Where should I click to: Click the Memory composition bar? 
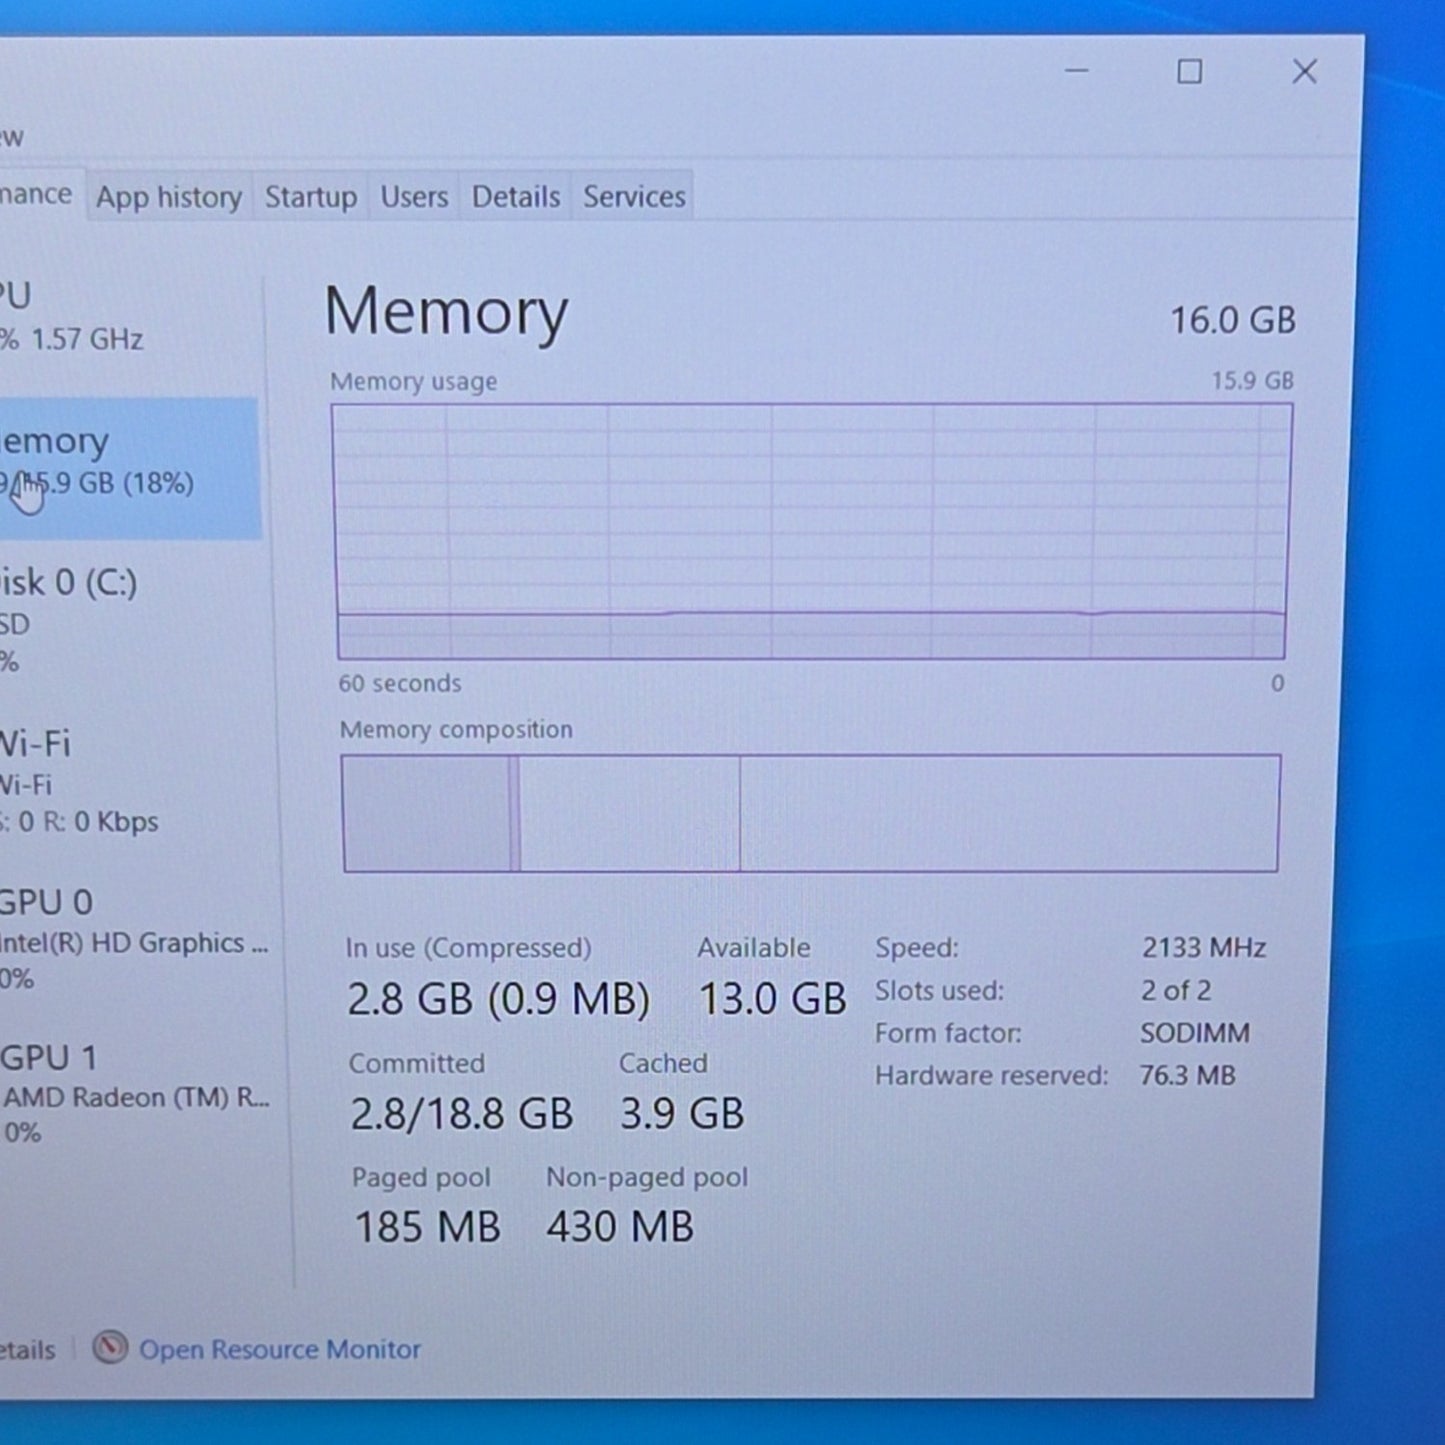coord(811,813)
